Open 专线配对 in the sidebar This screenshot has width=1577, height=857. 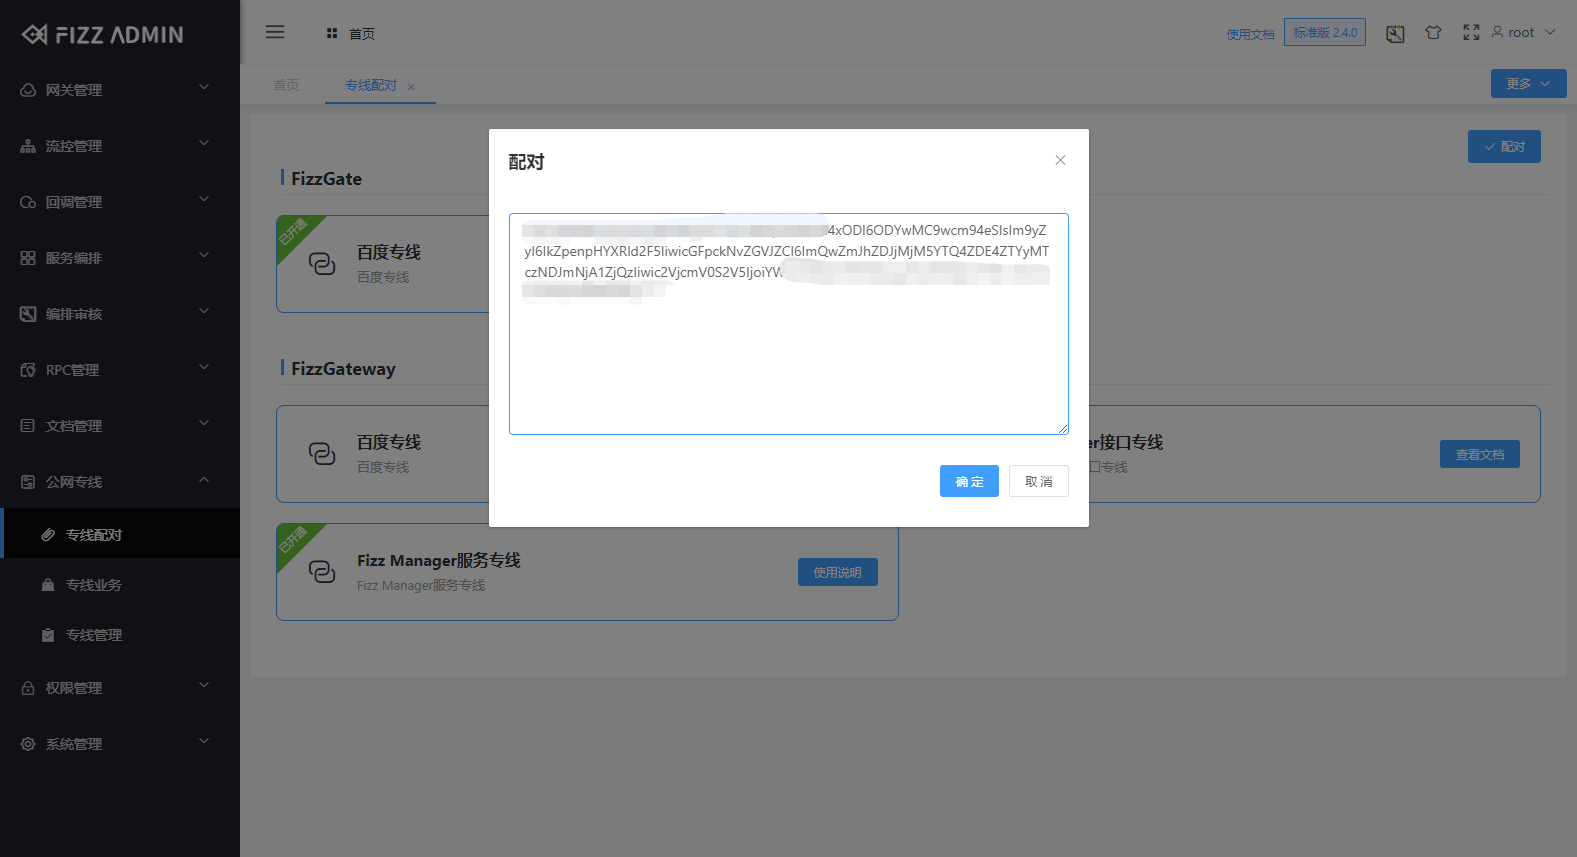[120, 533]
